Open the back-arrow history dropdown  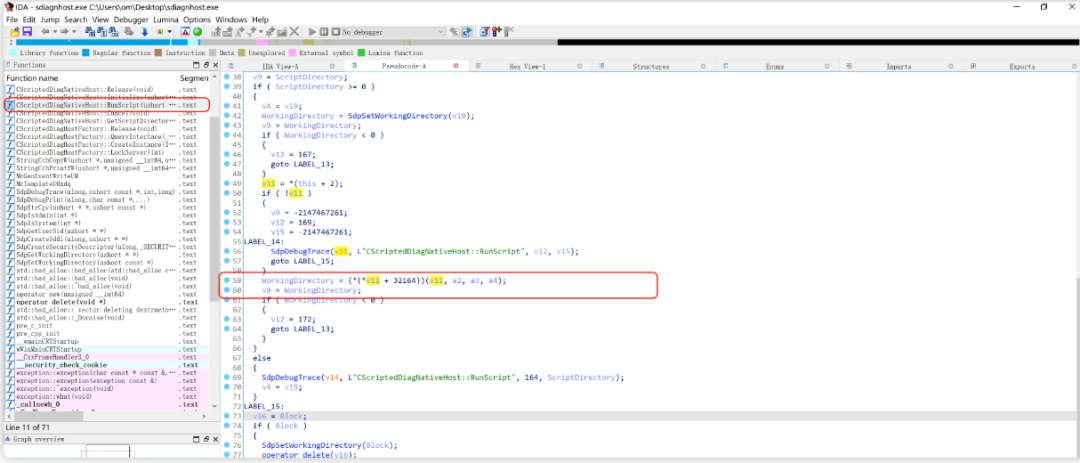[54, 32]
